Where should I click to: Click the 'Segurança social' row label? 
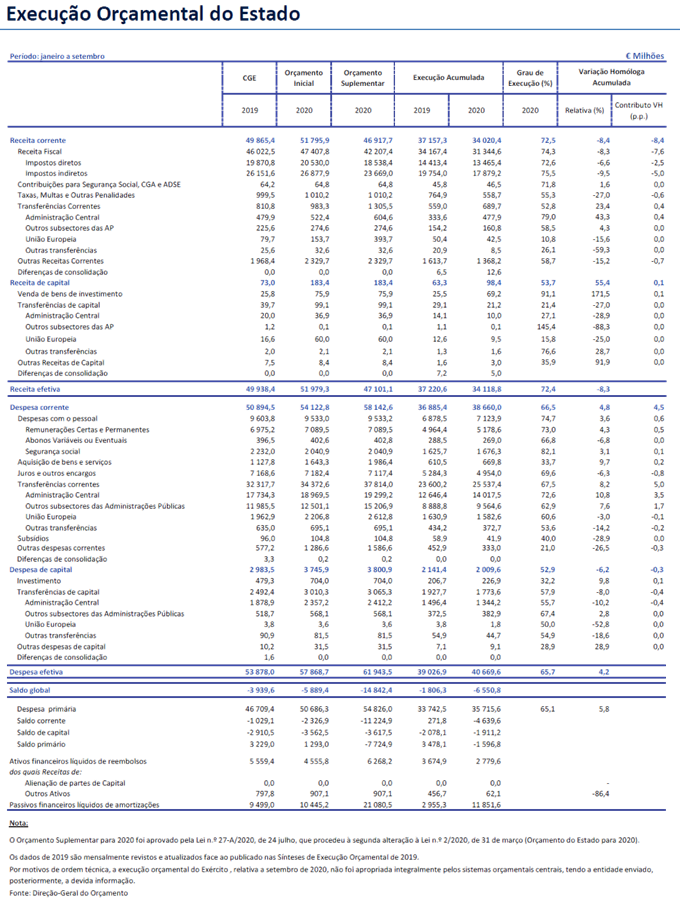click(53, 452)
